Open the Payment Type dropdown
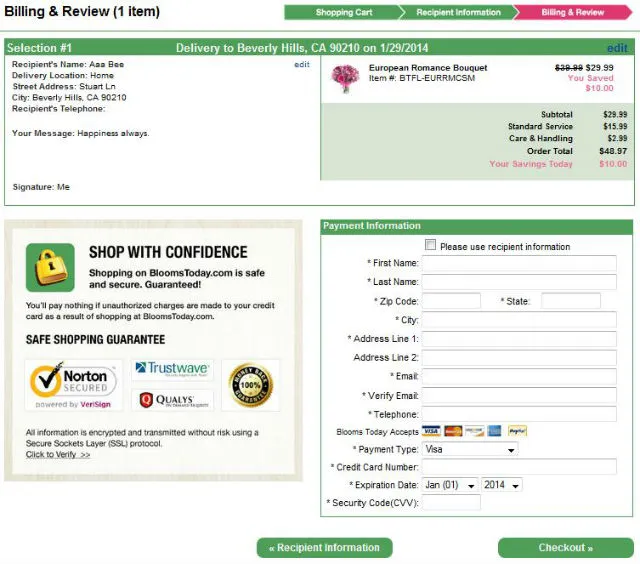 (469, 450)
